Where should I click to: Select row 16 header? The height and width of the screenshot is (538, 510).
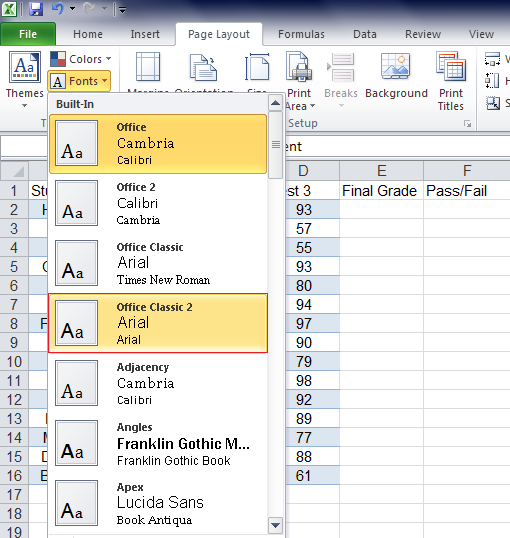14,475
